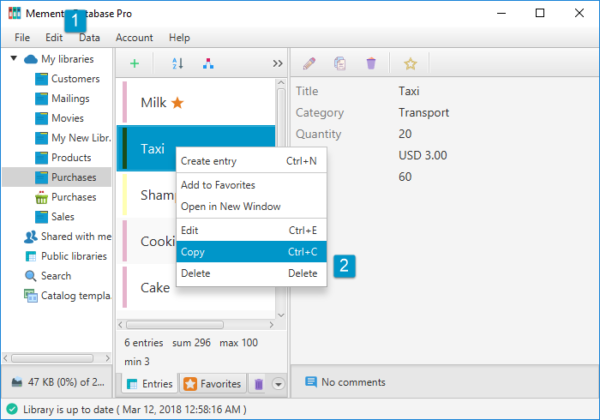This screenshot has width=600, height=420.
Task: Choose Delete in the context menu
Action: click(251, 273)
